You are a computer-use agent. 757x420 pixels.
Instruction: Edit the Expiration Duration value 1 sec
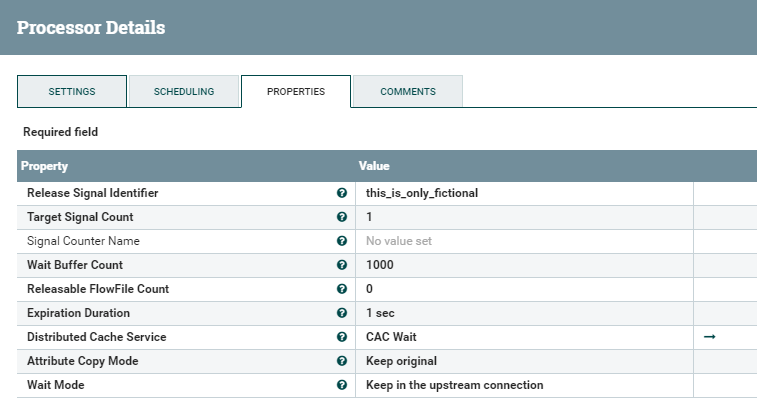[524, 313]
